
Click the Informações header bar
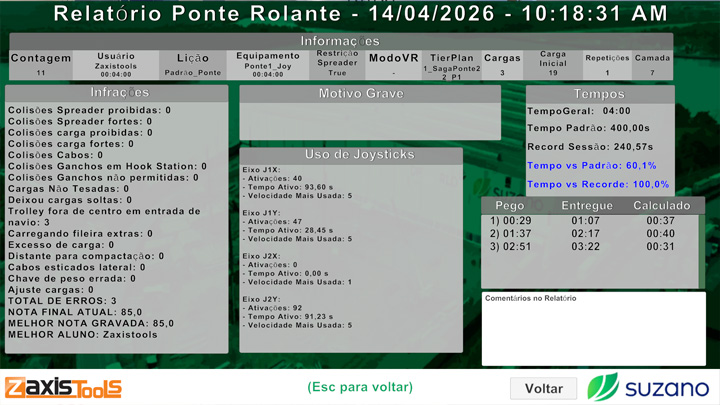click(x=341, y=41)
